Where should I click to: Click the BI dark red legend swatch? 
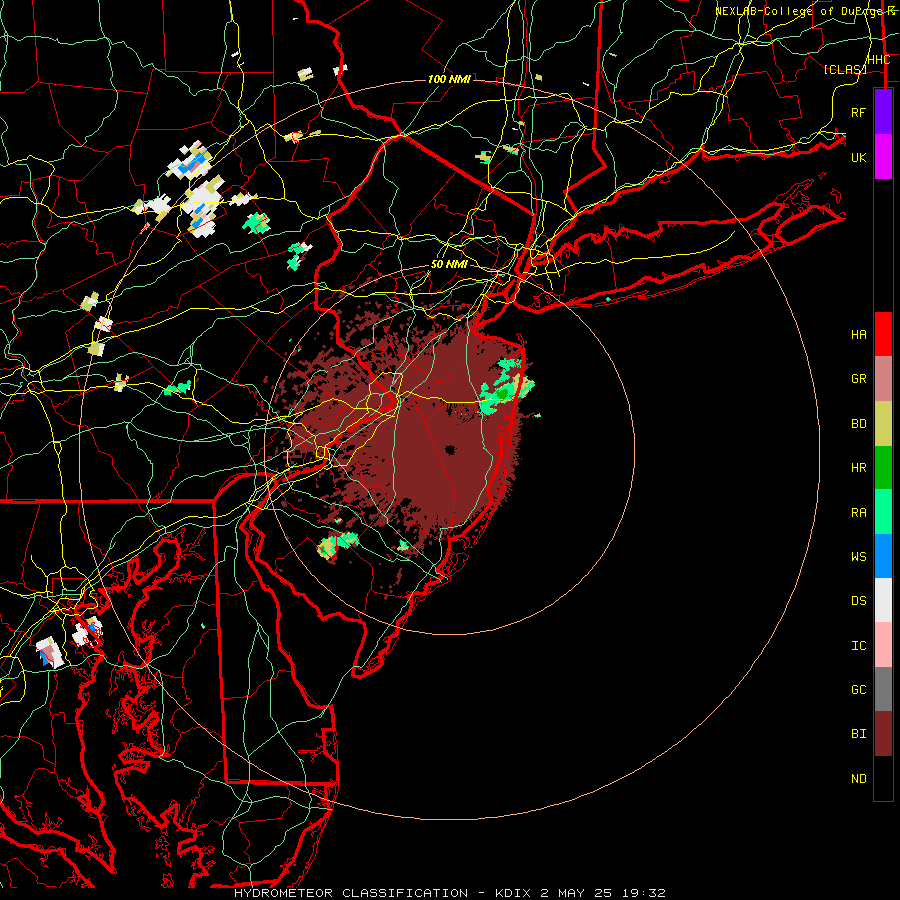(883, 734)
